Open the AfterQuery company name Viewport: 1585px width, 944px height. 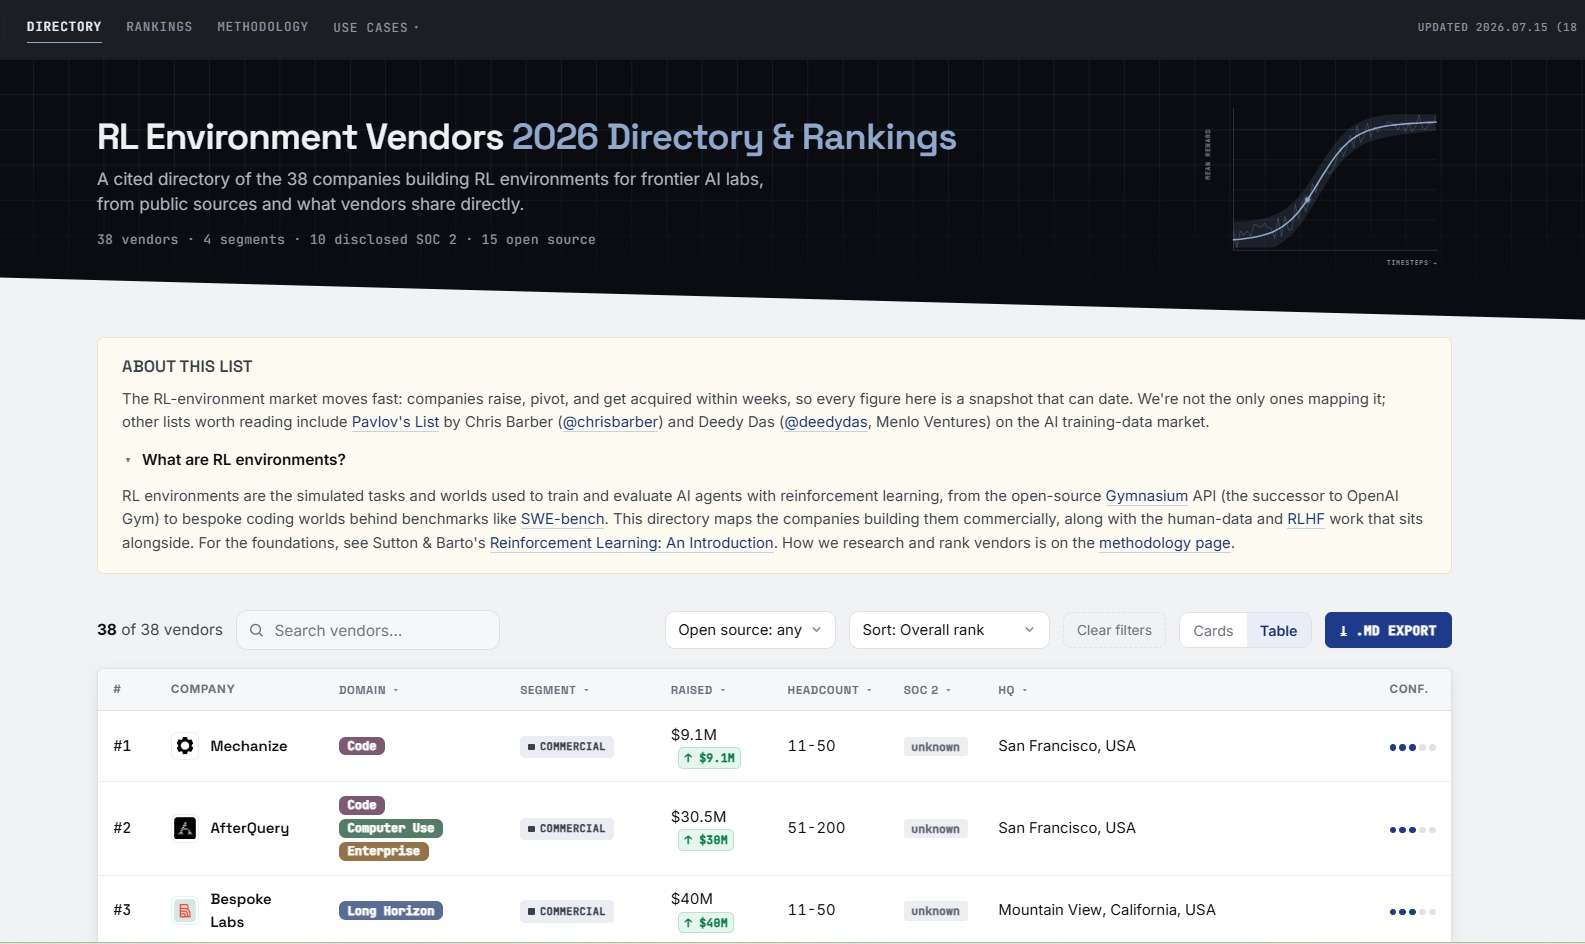[x=250, y=828]
